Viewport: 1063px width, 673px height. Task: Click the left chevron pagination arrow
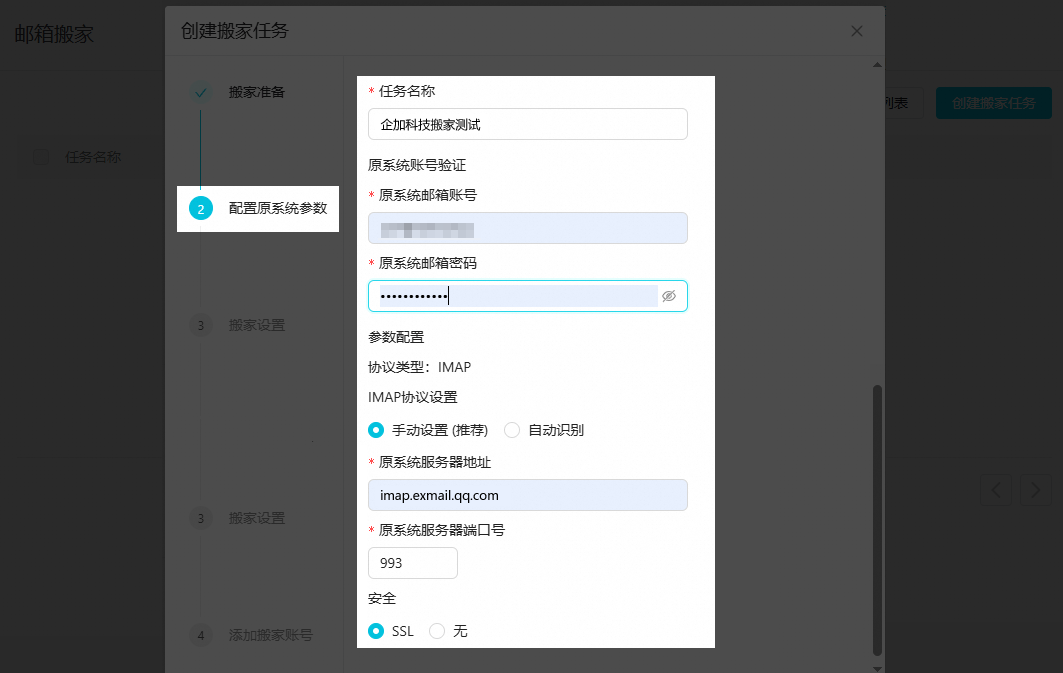coord(996,490)
